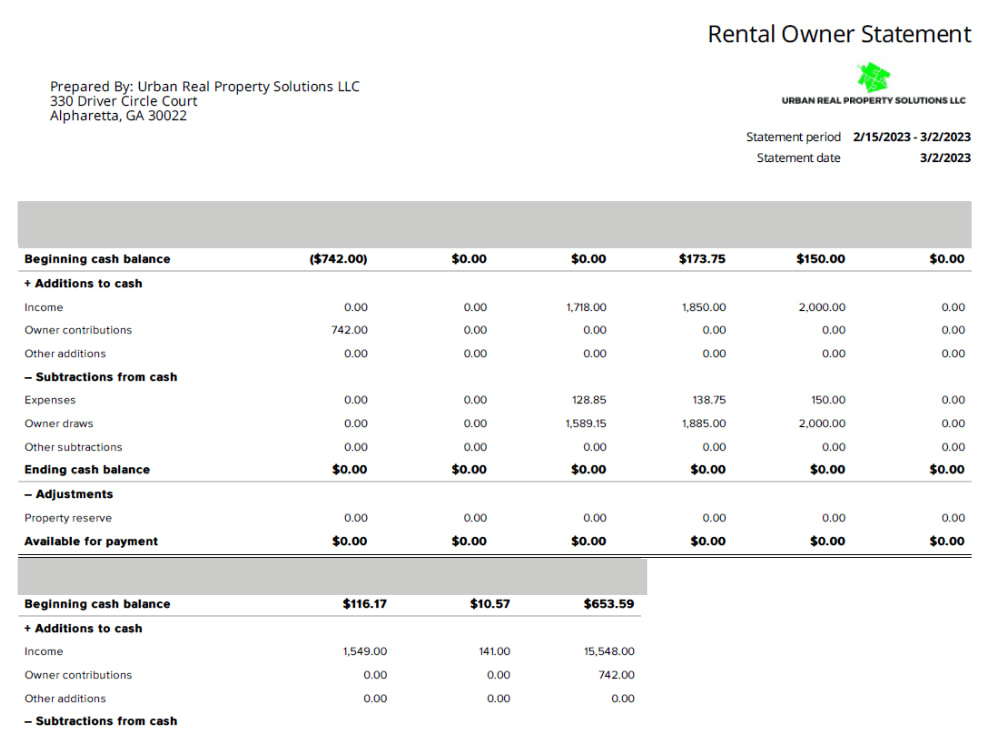Select the "Statement date" label
This screenshot has width=1000, height=750.
point(798,158)
